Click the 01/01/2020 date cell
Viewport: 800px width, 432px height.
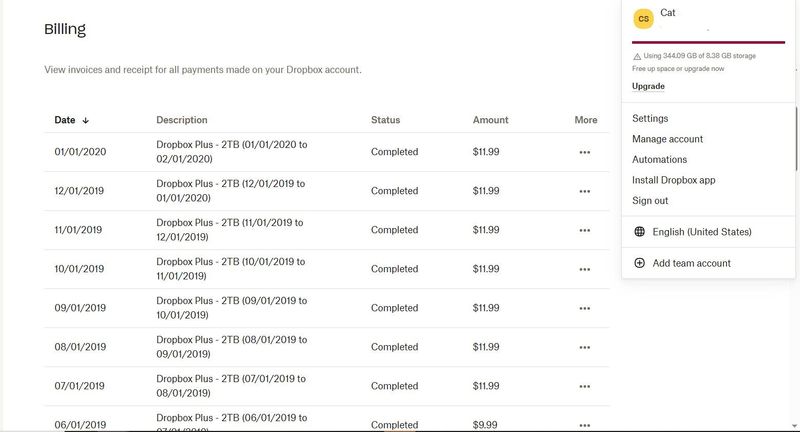(x=80, y=151)
